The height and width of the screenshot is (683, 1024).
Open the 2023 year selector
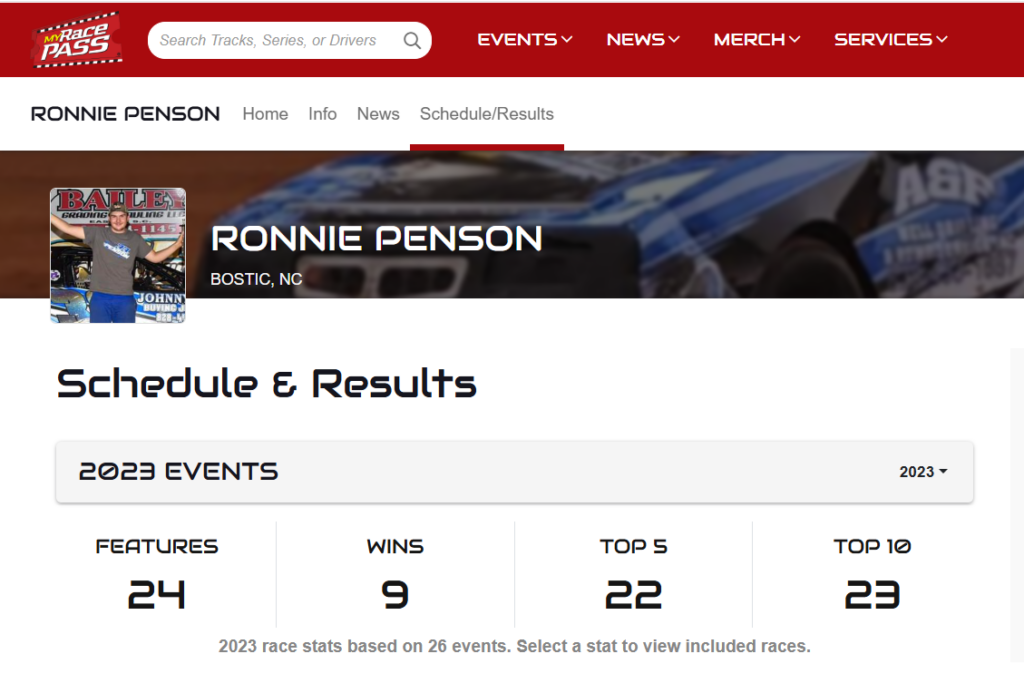[x=923, y=472]
